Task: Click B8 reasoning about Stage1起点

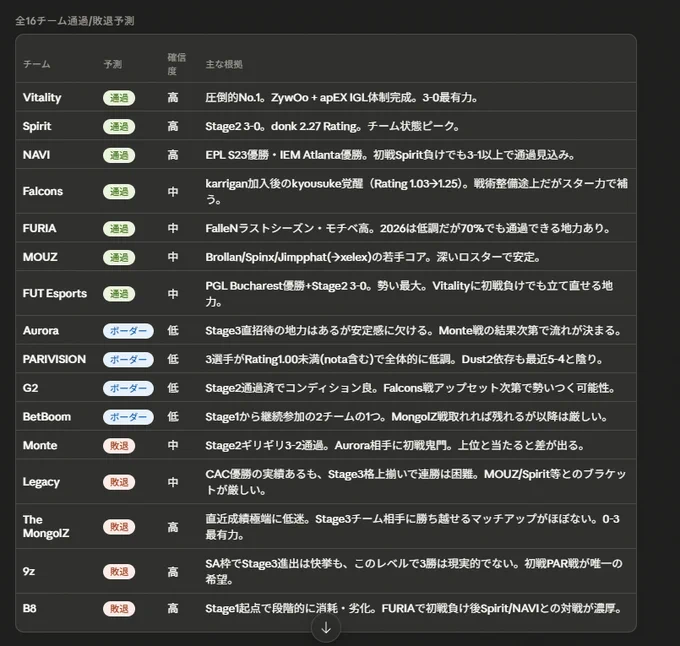Action: pyautogui.click(x=413, y=609)
